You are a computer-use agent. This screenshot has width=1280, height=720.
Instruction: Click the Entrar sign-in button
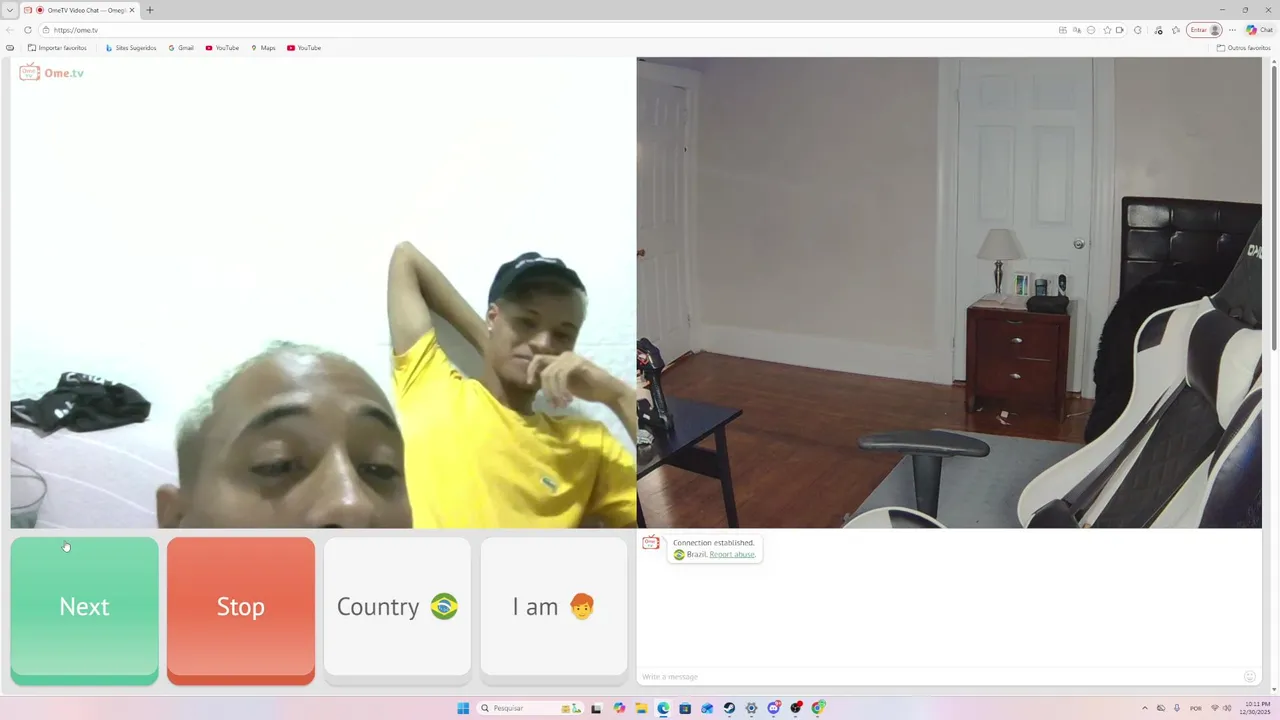coord(1204,30)
